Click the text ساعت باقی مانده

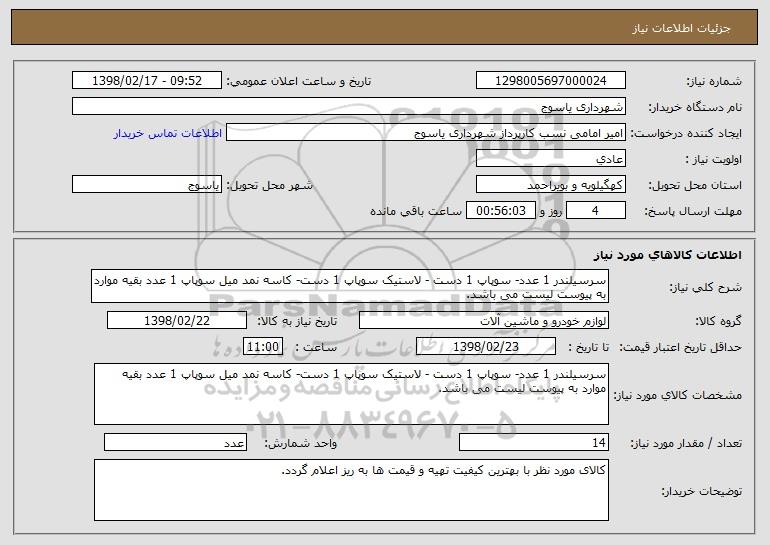click(415, 211)
